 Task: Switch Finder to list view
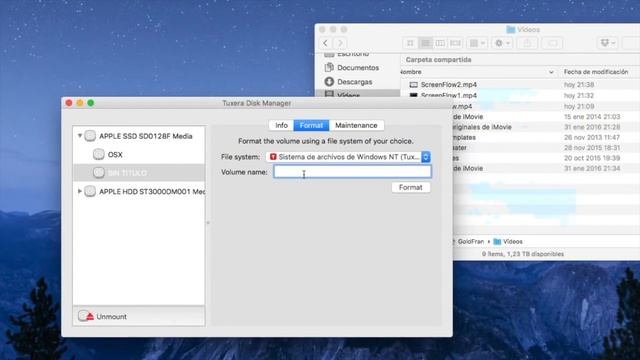(425, 43)
